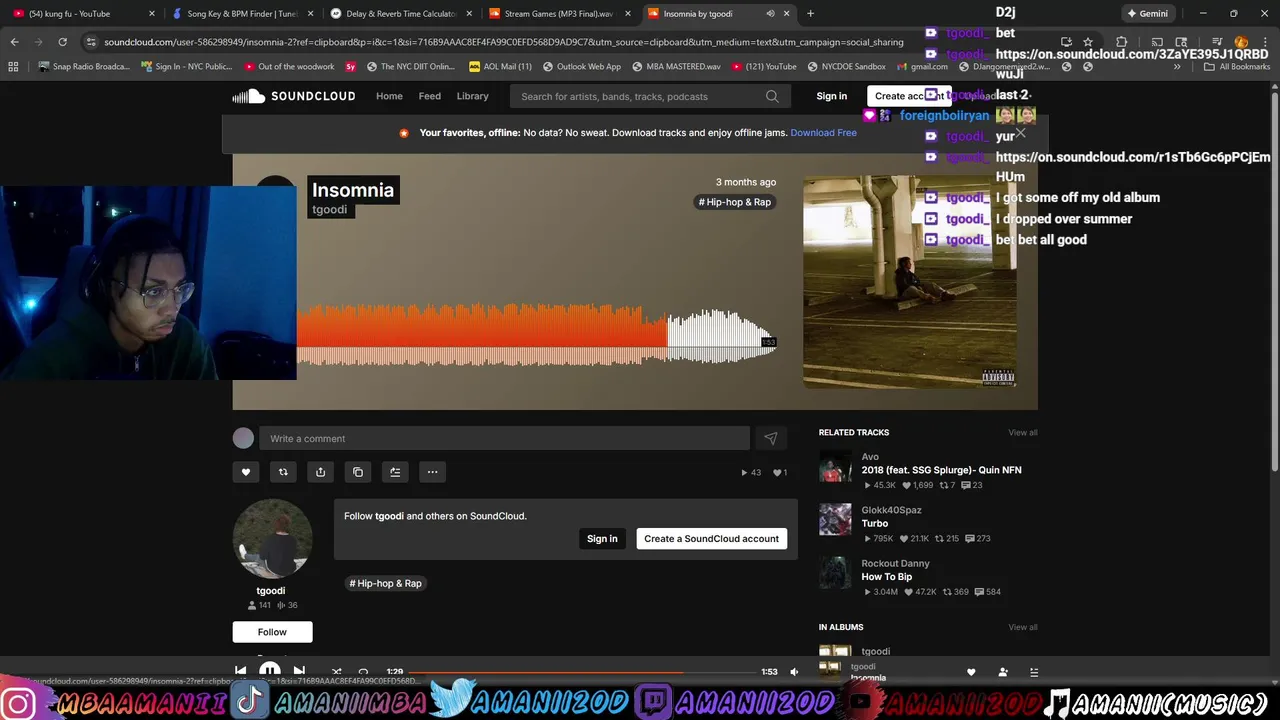
Task: Share the Insomnia track
Action: pos(320,472)
